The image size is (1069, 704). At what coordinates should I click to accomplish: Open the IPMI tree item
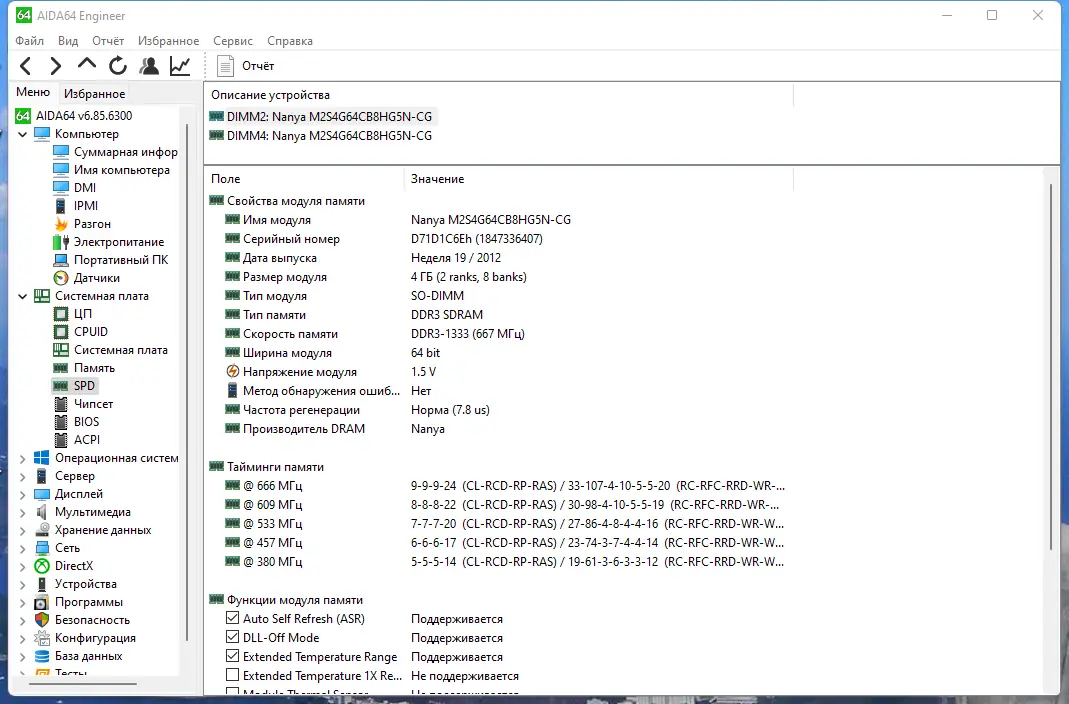point(76,206)
